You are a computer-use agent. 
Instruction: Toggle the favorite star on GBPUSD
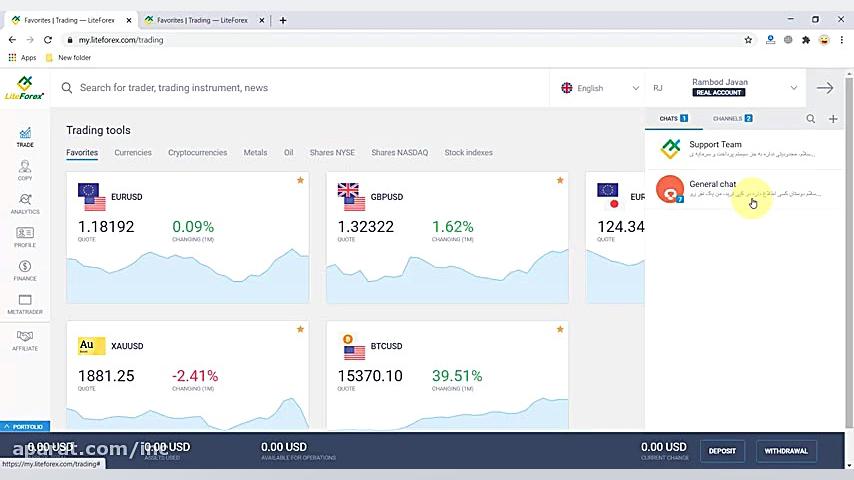560,180
